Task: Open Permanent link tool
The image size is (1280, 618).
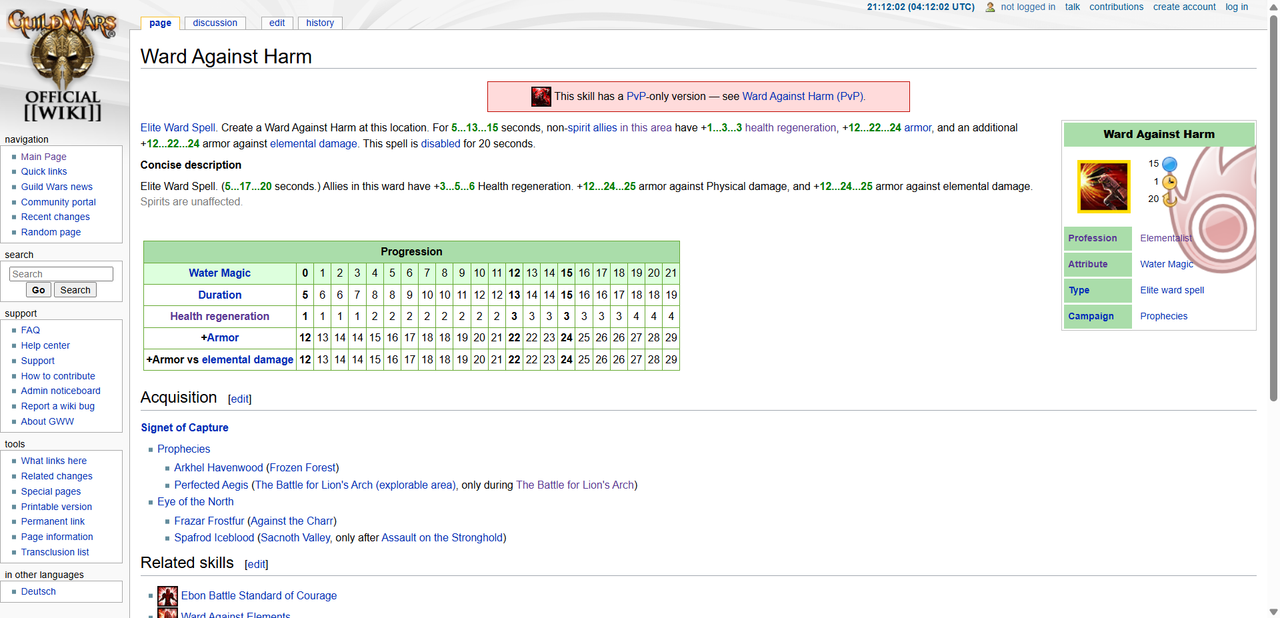Action: pyautogui.click(x=53, y=522)
